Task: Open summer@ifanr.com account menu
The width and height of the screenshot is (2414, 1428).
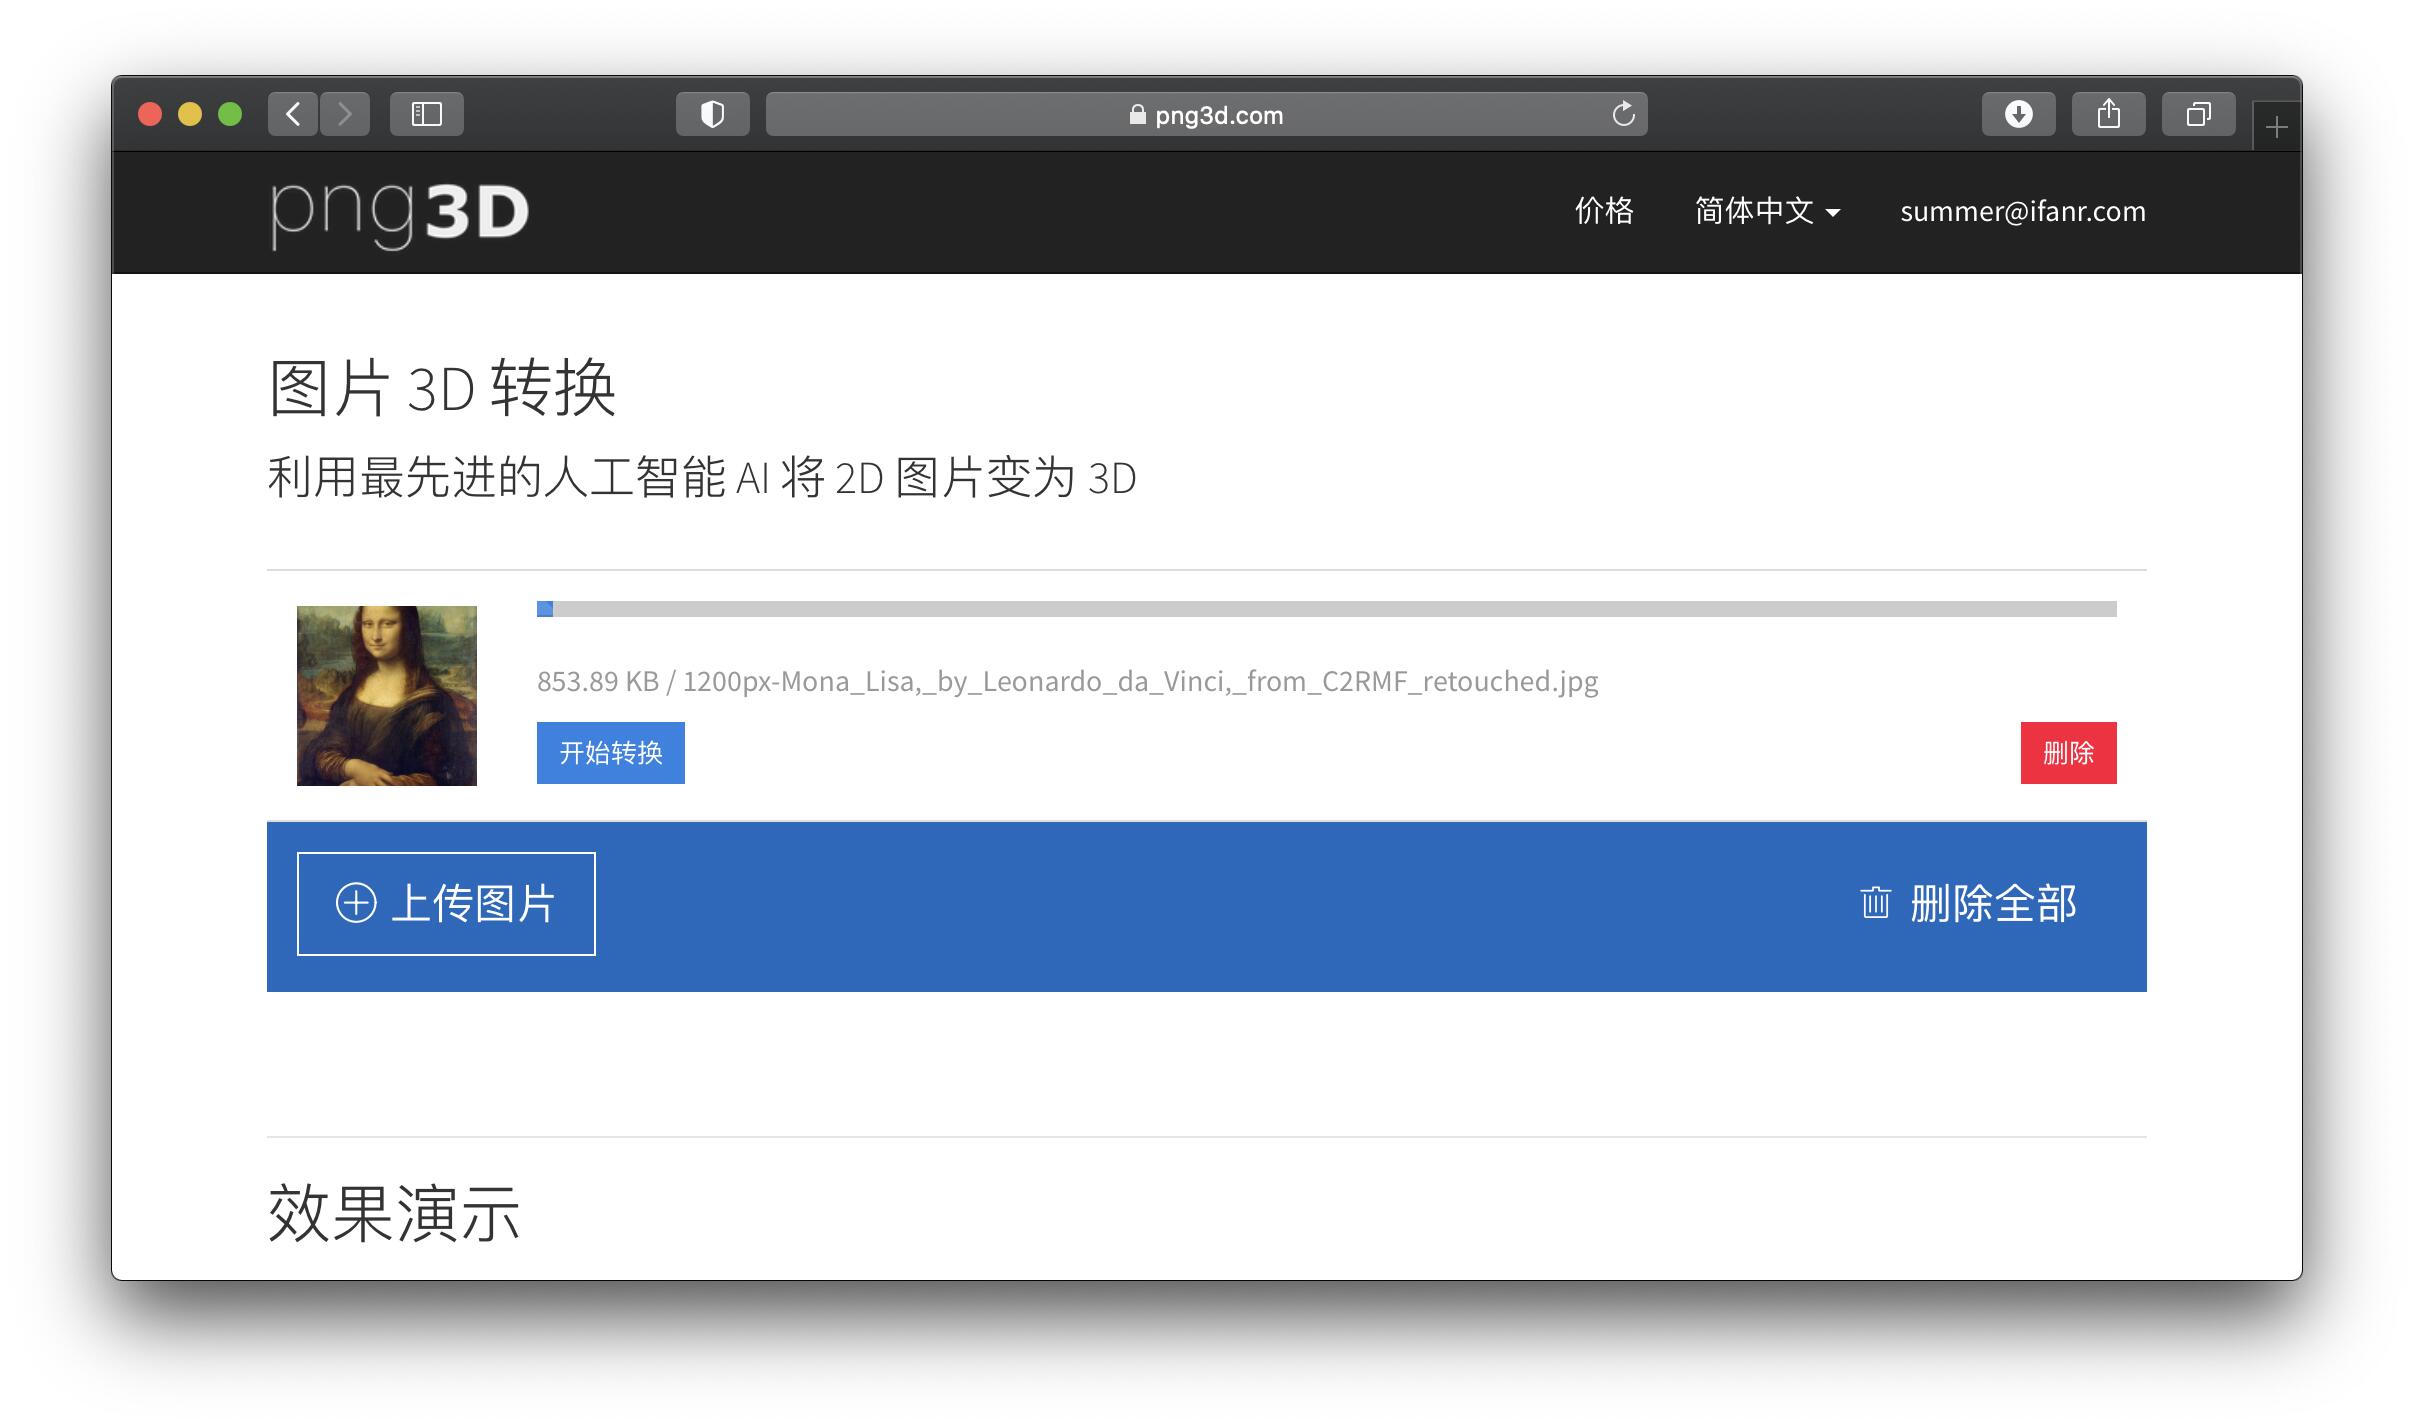Action: (2022, 211)
